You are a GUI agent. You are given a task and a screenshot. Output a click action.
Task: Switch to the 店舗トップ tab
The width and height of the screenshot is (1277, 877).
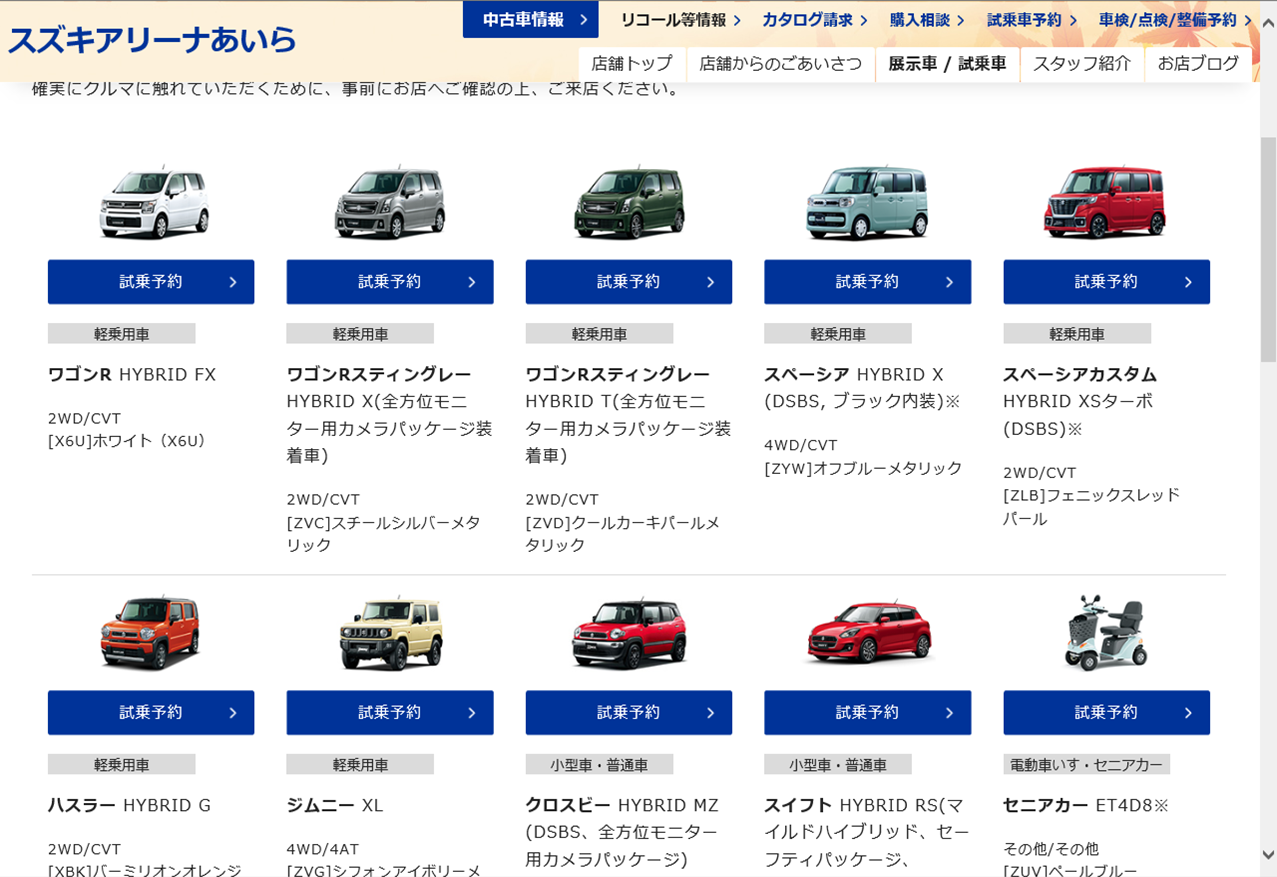632,64
